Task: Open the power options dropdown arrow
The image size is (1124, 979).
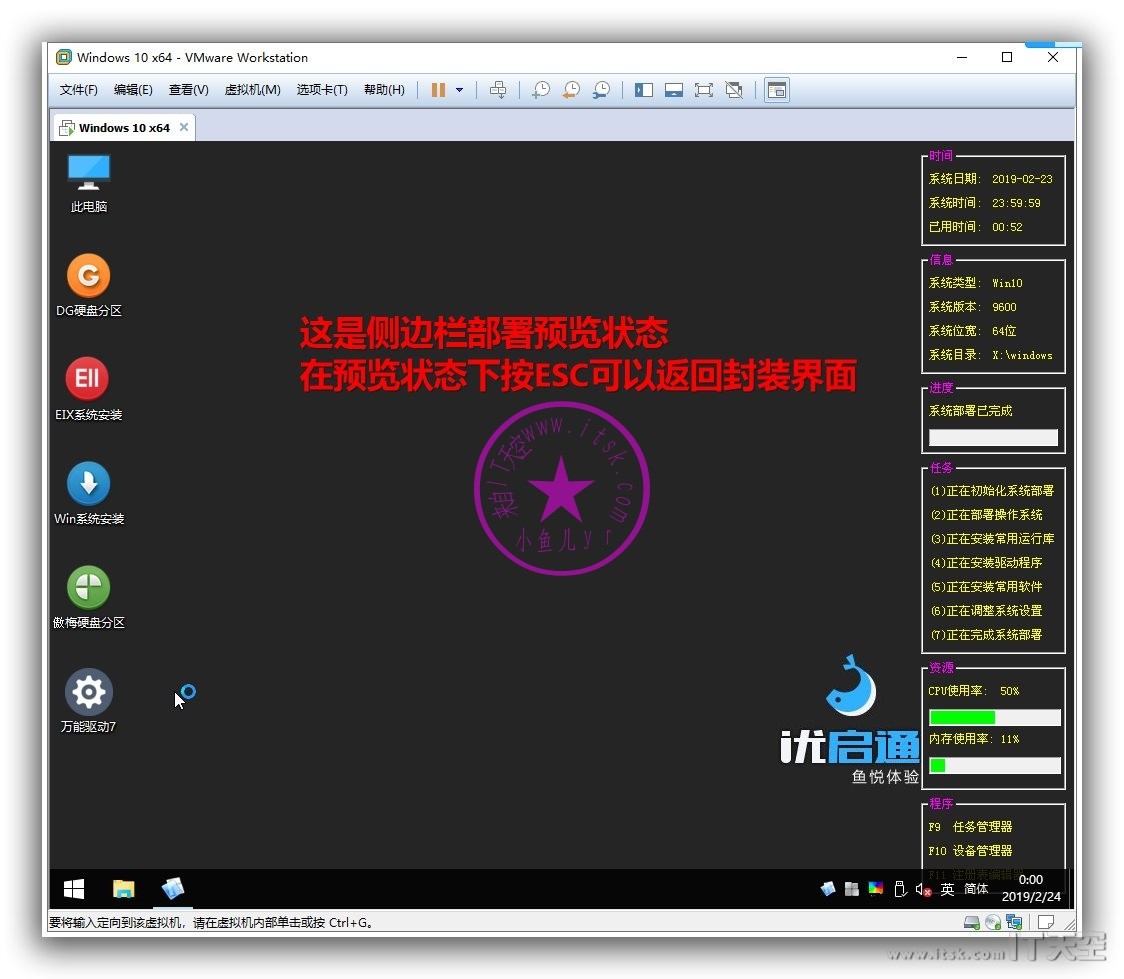Action: click(459, 90)
